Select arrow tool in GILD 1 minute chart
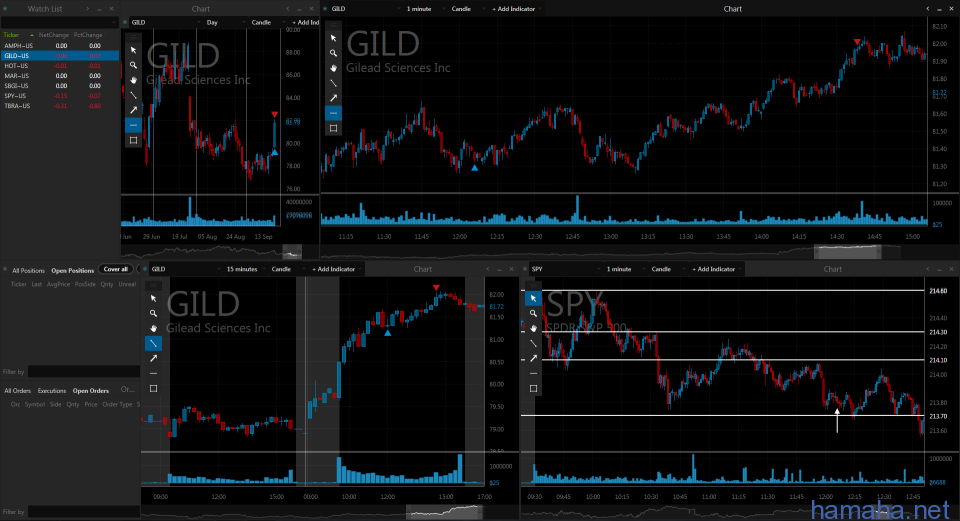This screenshot has width=960, height=521. tap(333, 98)
